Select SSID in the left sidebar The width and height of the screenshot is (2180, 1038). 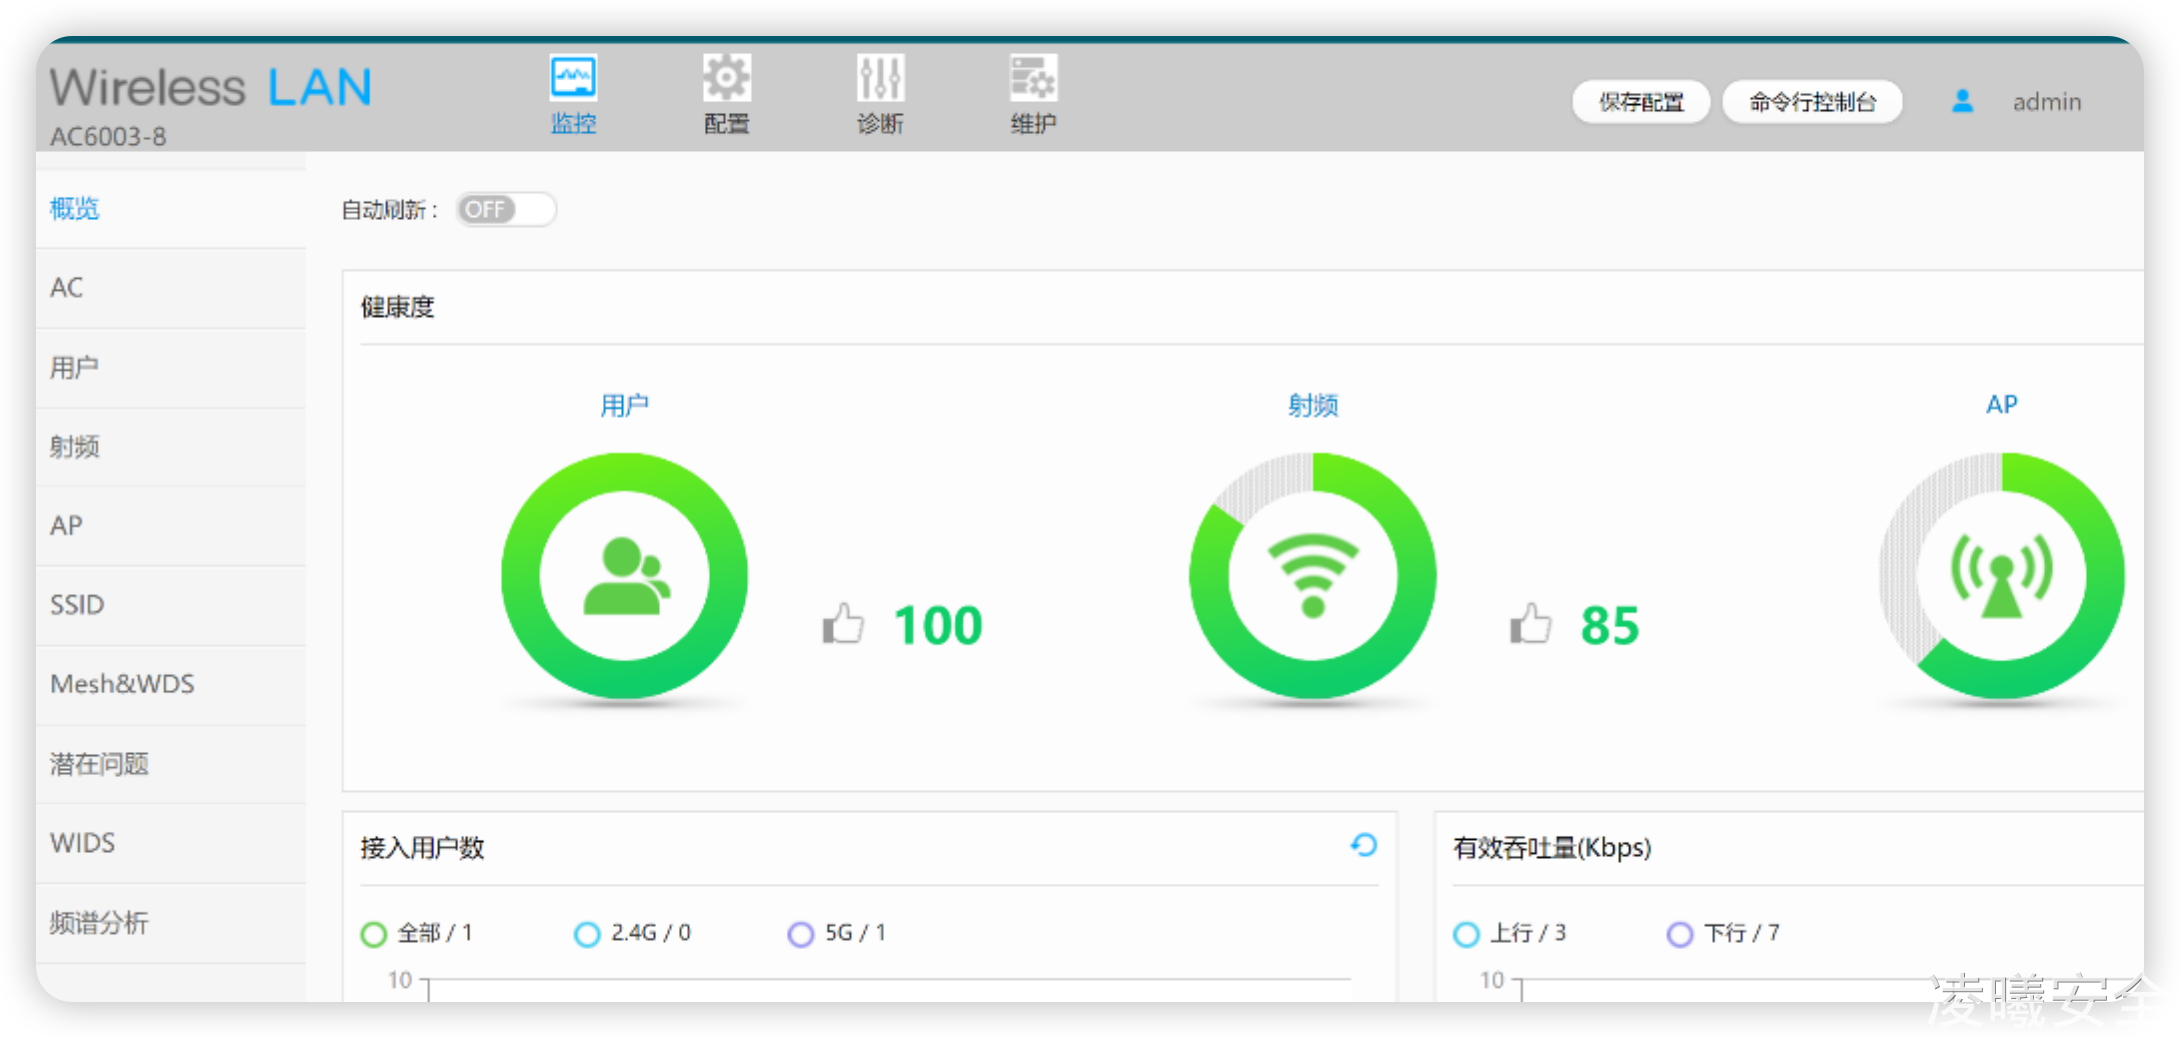coord(77,605)
